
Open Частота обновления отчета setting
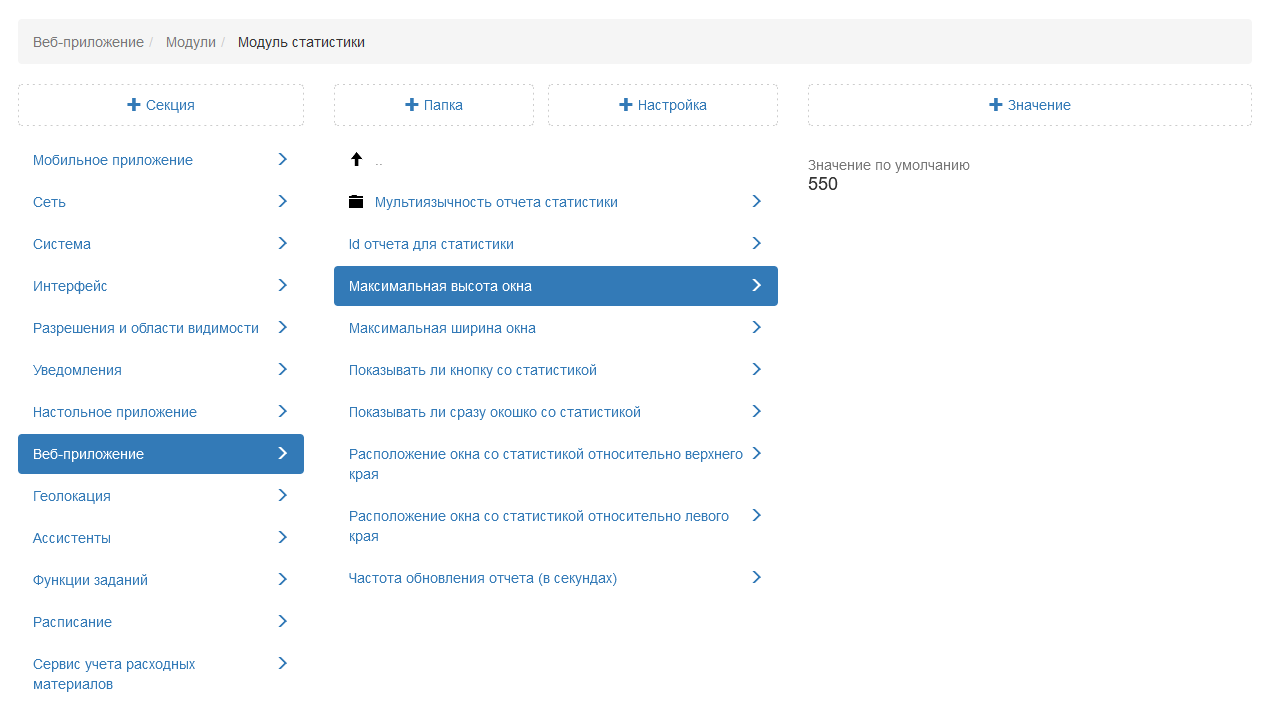coord(483,578)
